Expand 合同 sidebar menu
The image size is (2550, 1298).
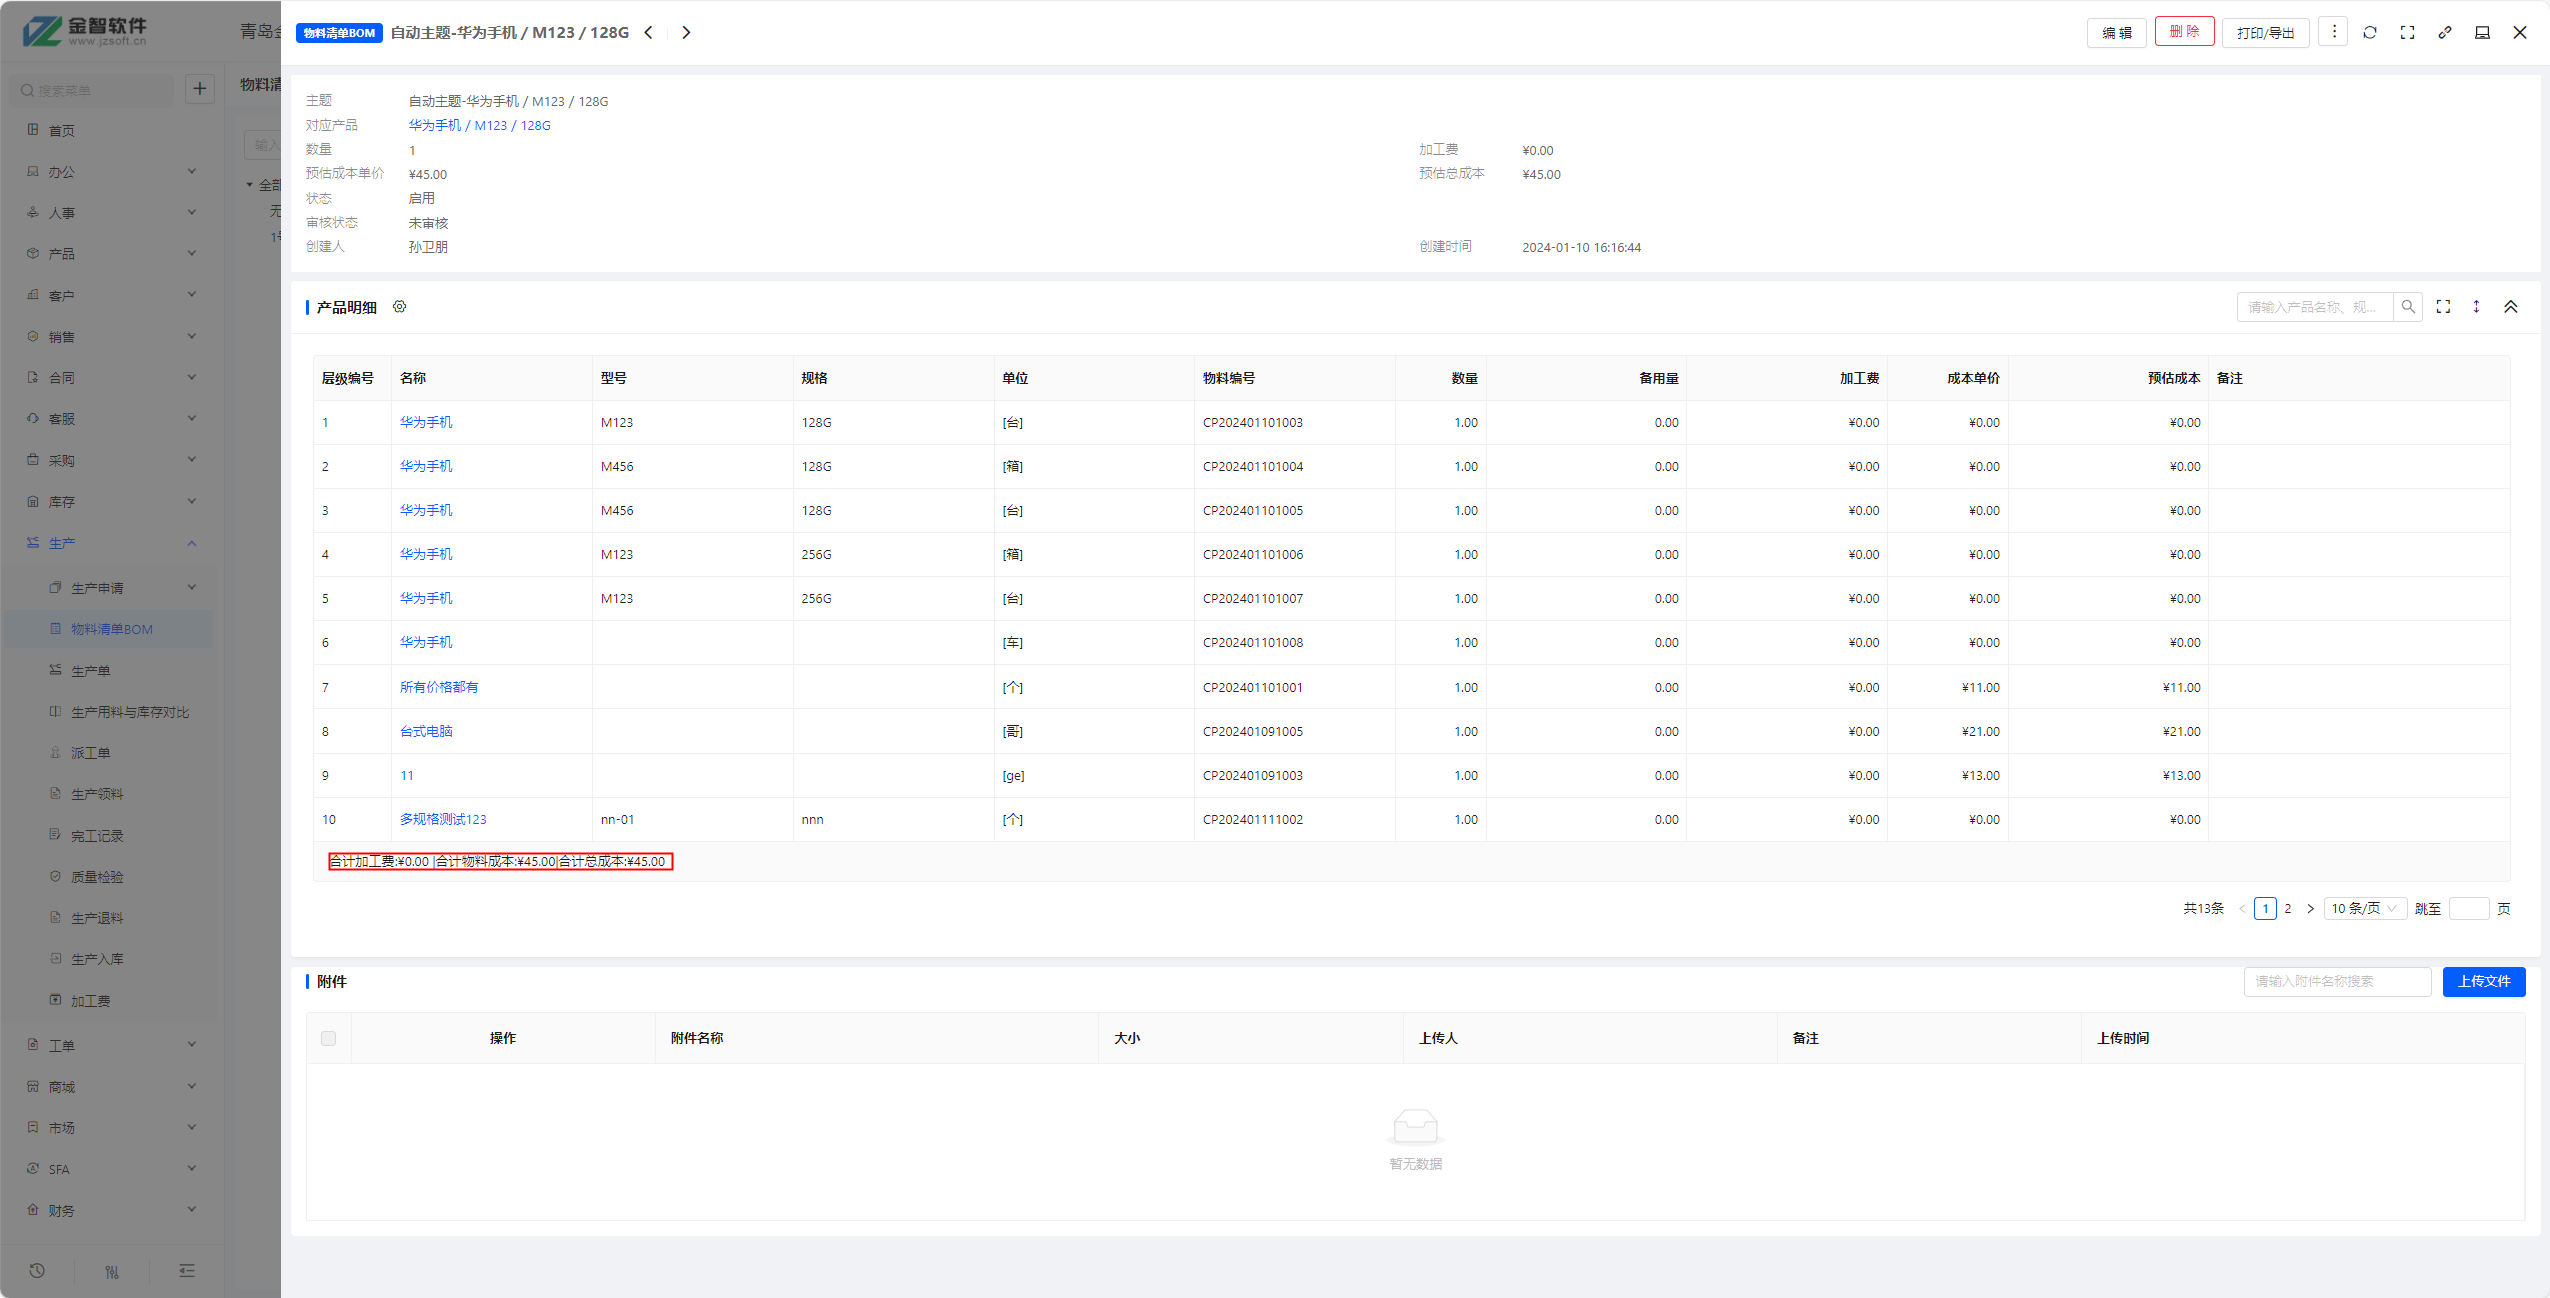pos(110,377)
